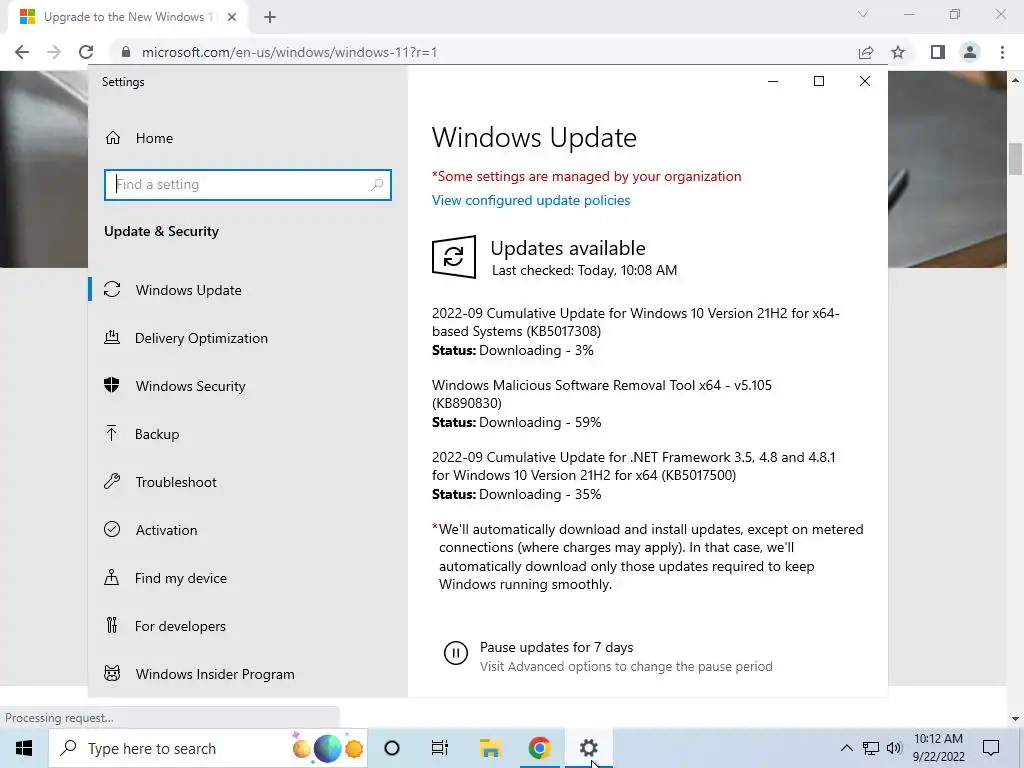This screenshot has height=768, width=1024.
Task: Close the Upgrade to the New Windows tab
Action: click(232, 17)
